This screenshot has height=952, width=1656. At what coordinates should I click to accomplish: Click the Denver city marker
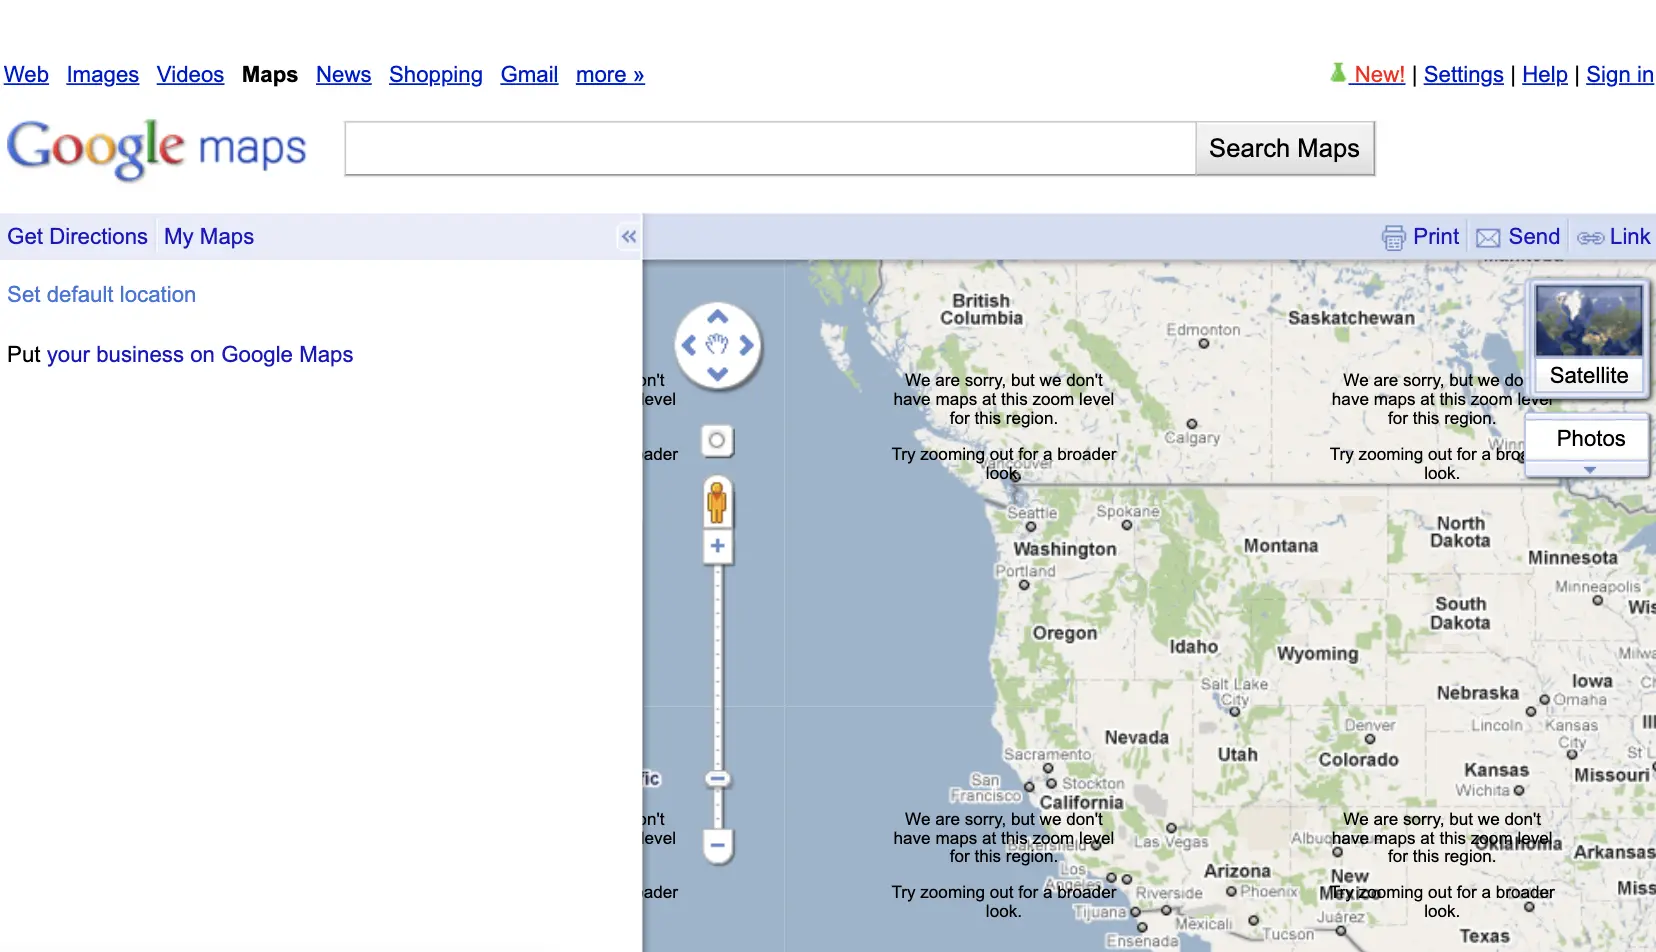1370,740
